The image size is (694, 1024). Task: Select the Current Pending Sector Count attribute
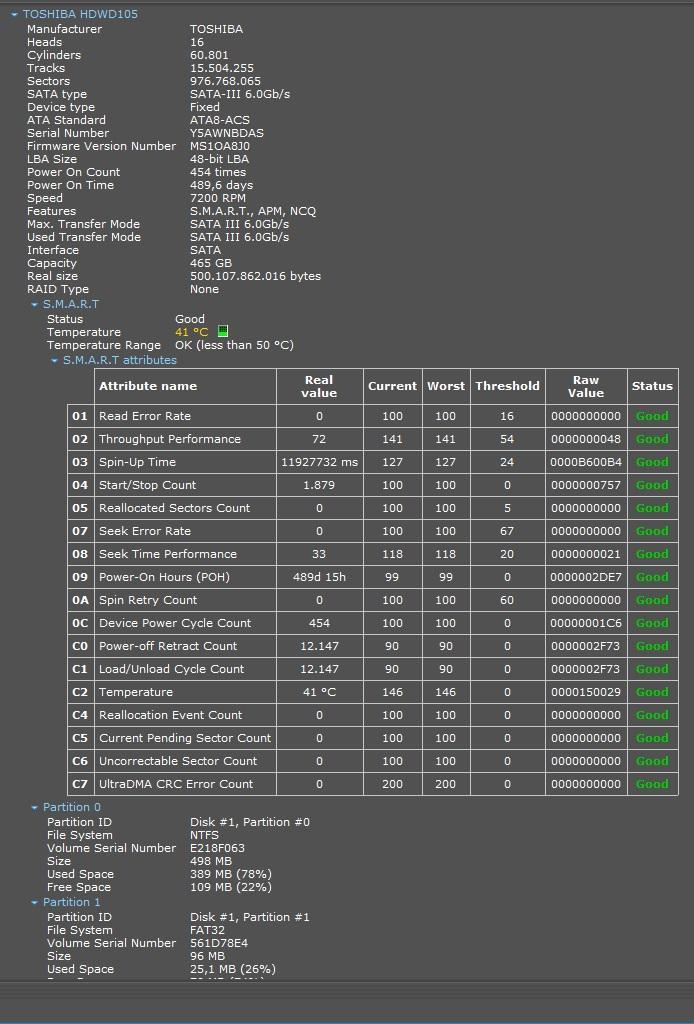pos(185,738)
